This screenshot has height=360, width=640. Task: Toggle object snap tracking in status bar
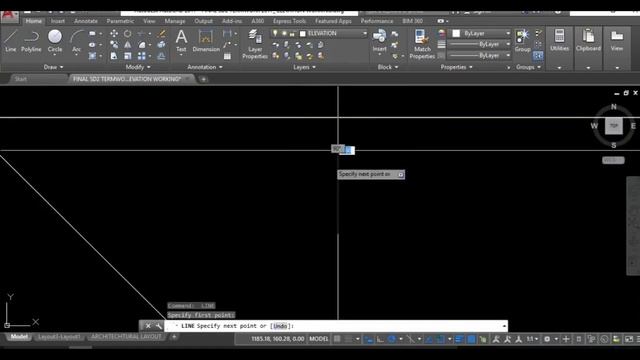429,339
